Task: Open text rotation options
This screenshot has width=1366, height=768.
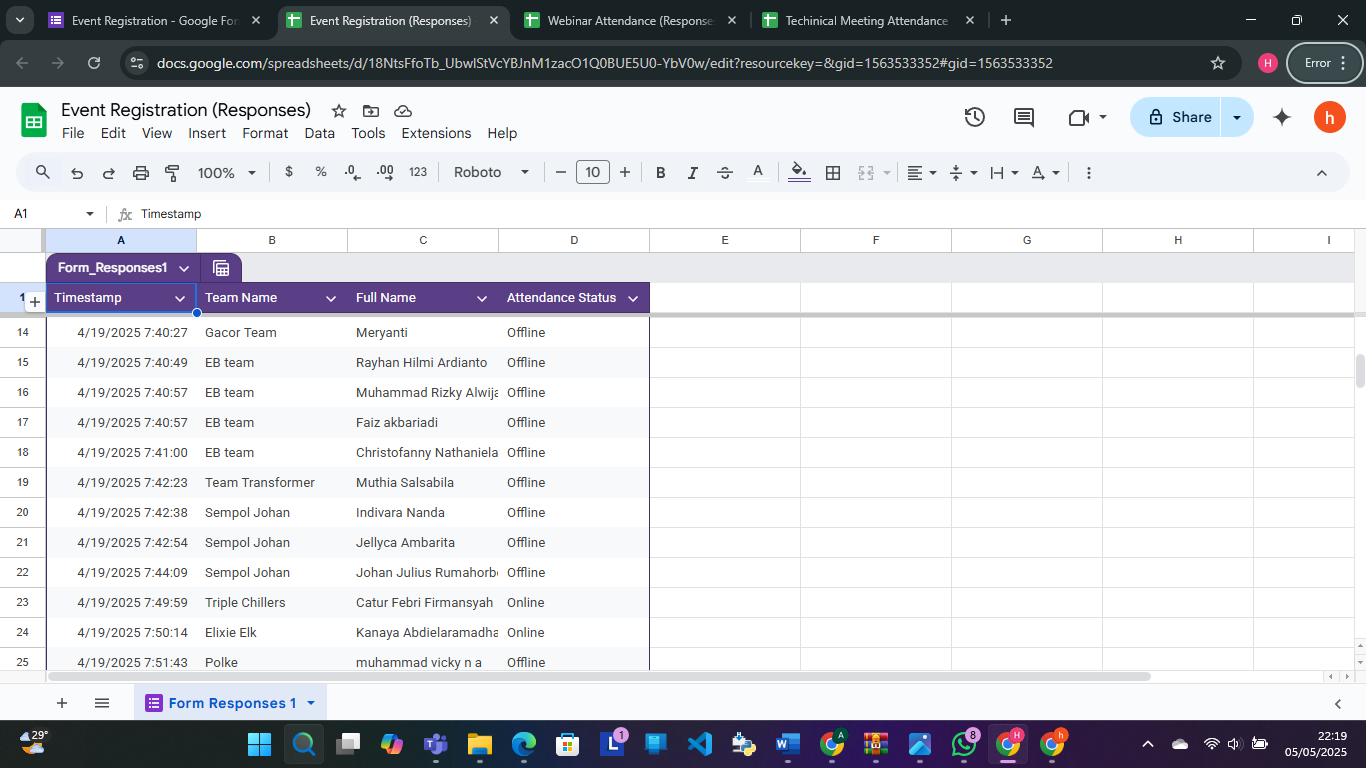Action: coord(1045,173)
